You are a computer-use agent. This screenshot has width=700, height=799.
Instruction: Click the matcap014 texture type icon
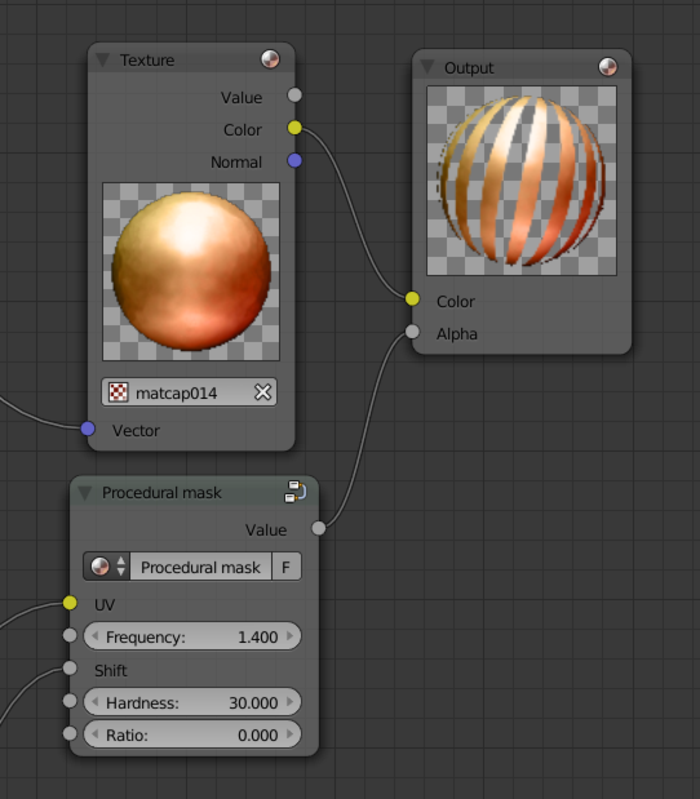(x=118, y=393)
